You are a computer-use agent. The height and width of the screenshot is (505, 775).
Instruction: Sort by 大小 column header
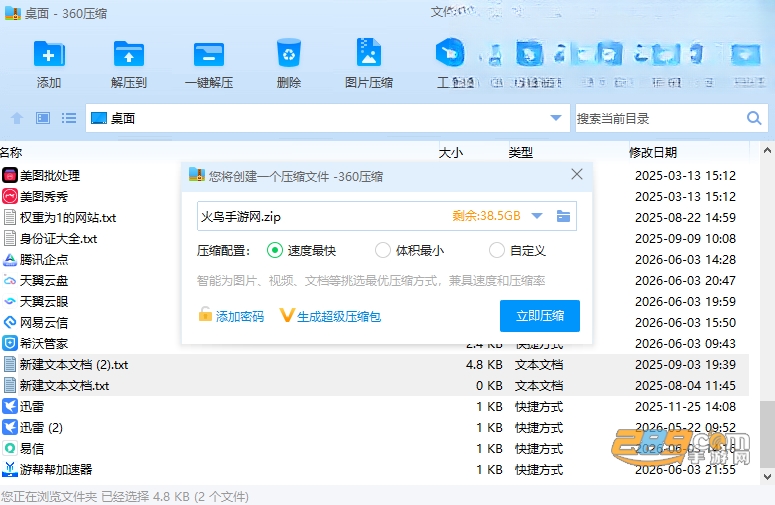pyautogui.click(x=451, y=153)
